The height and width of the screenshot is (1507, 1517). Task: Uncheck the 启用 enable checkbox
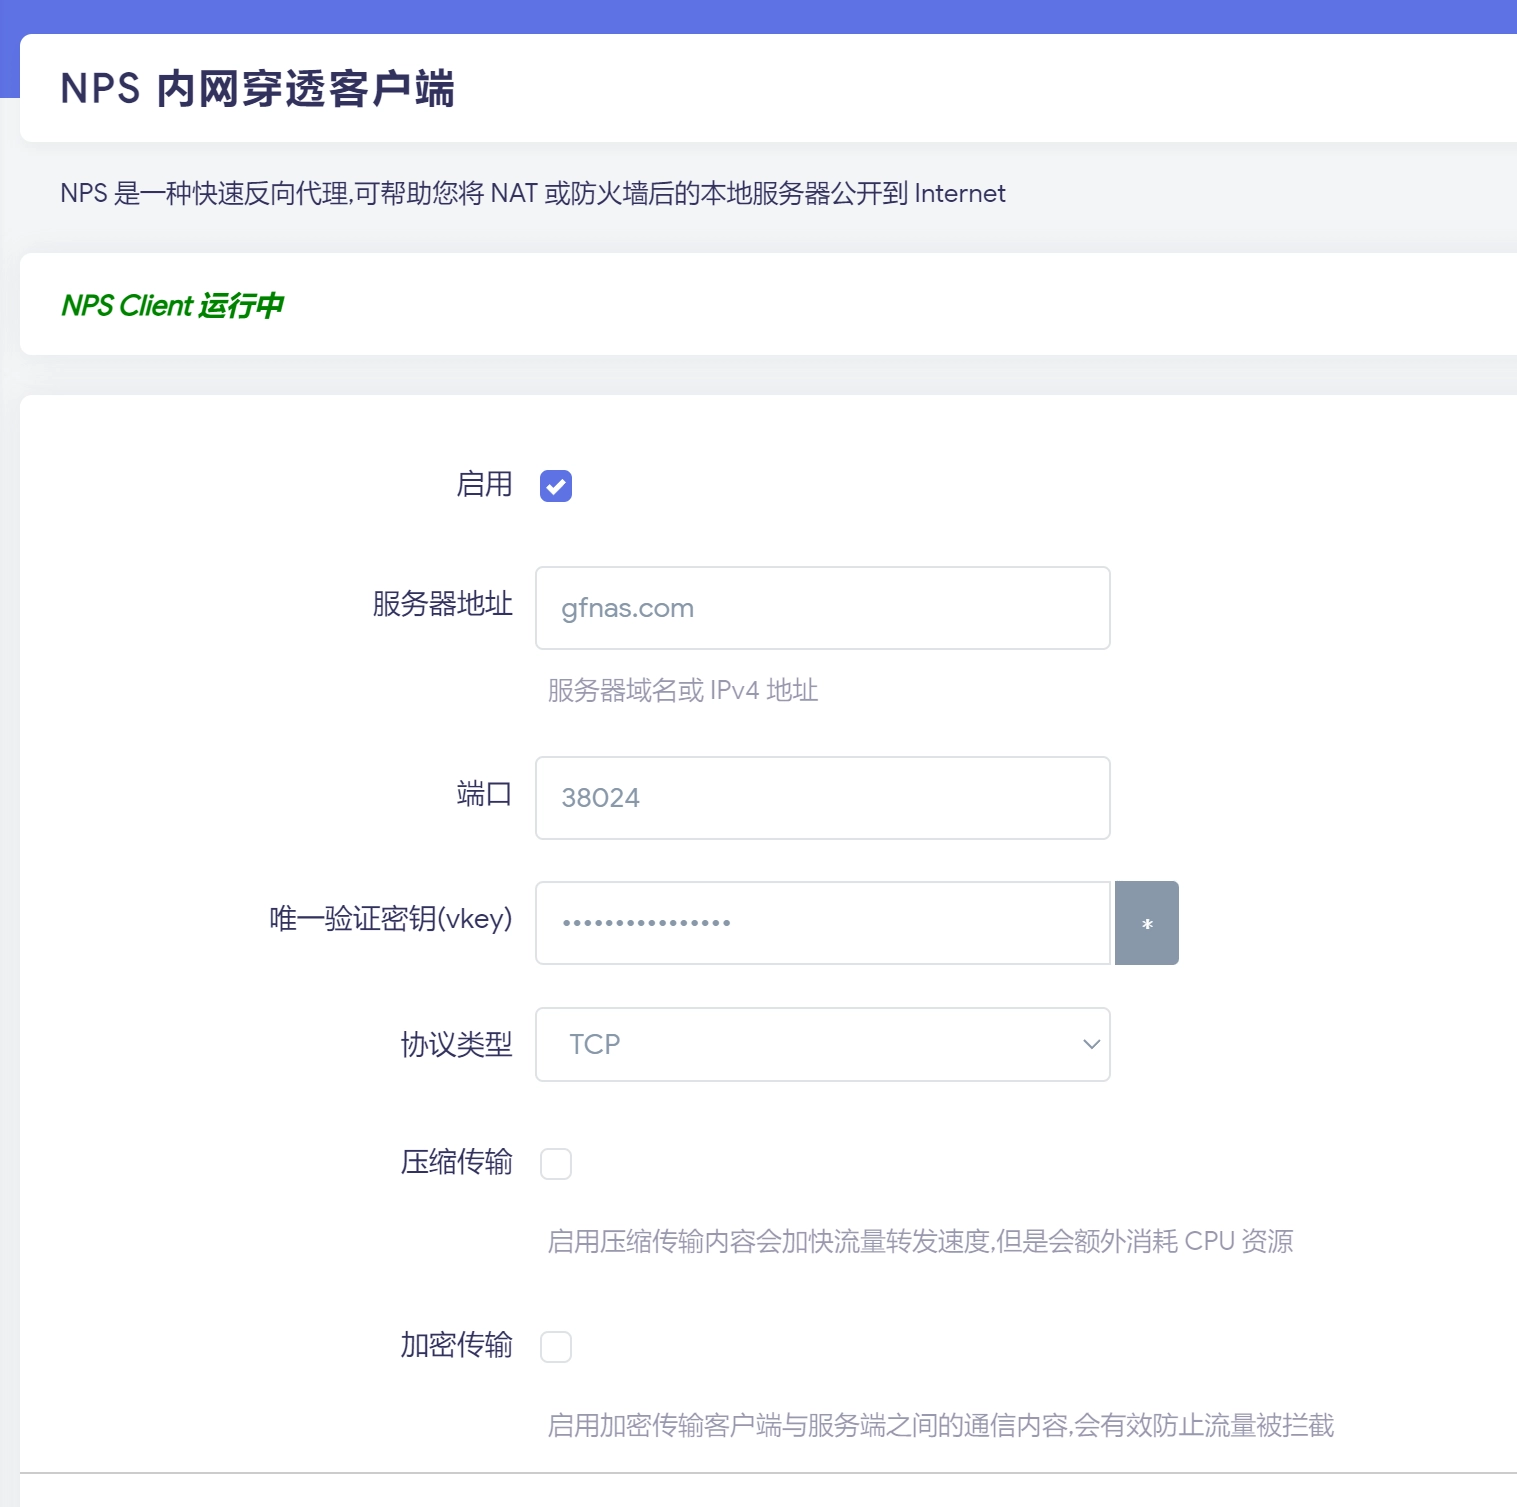pos(556,486)
